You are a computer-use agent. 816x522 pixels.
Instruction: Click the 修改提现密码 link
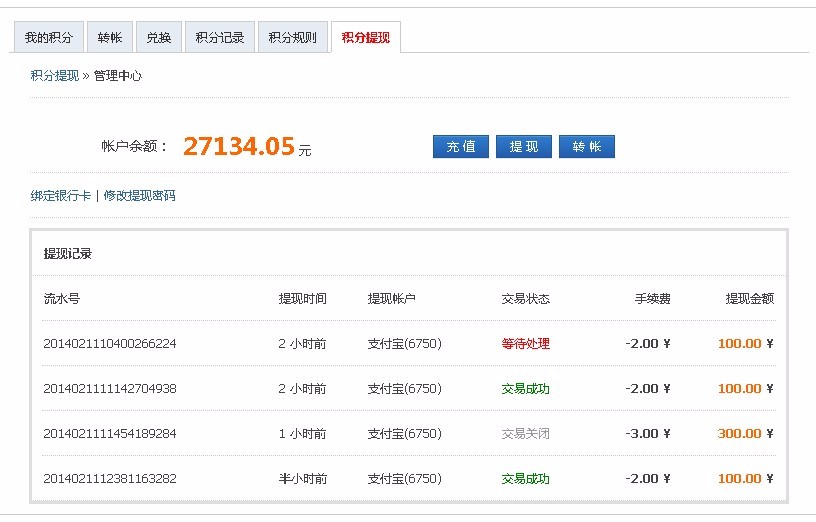pyautogui.click(x=139, y=196)
